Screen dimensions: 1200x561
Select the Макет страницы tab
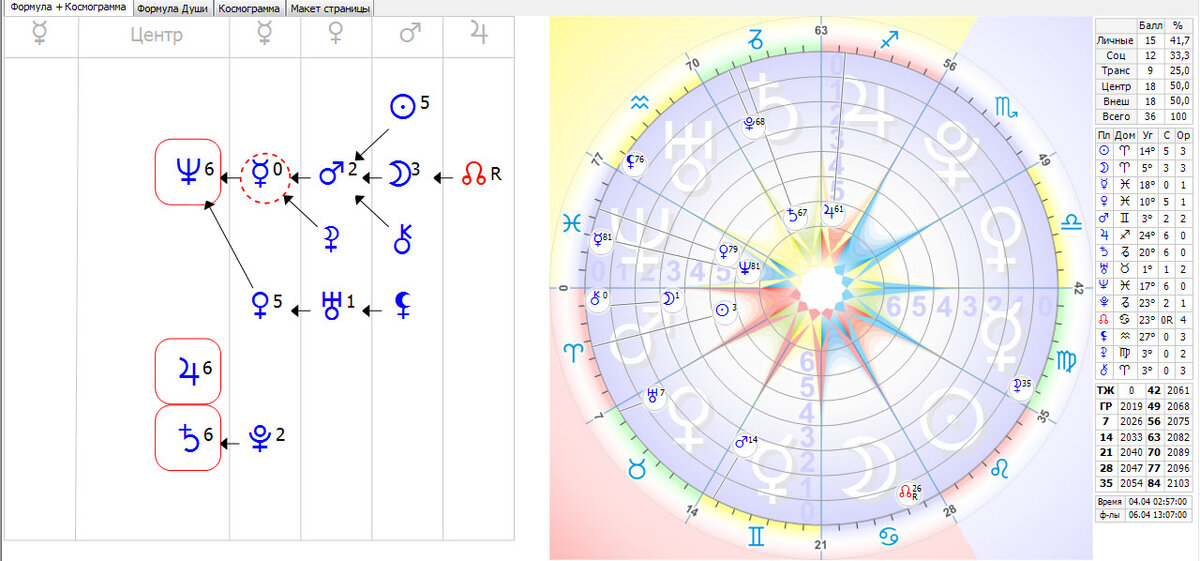point(330,8)
